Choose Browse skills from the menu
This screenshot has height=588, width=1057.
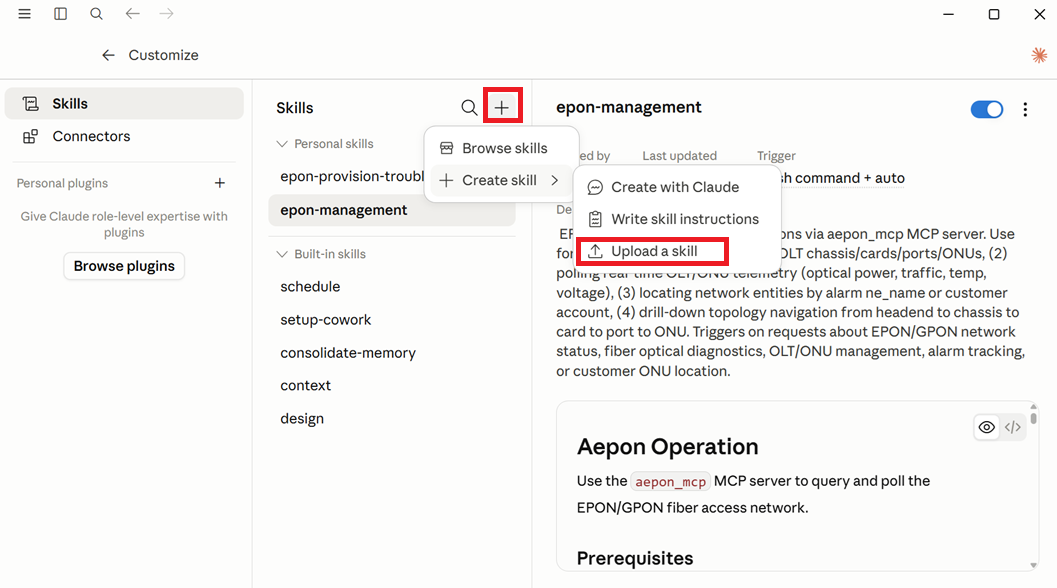(x=502, y=148)
